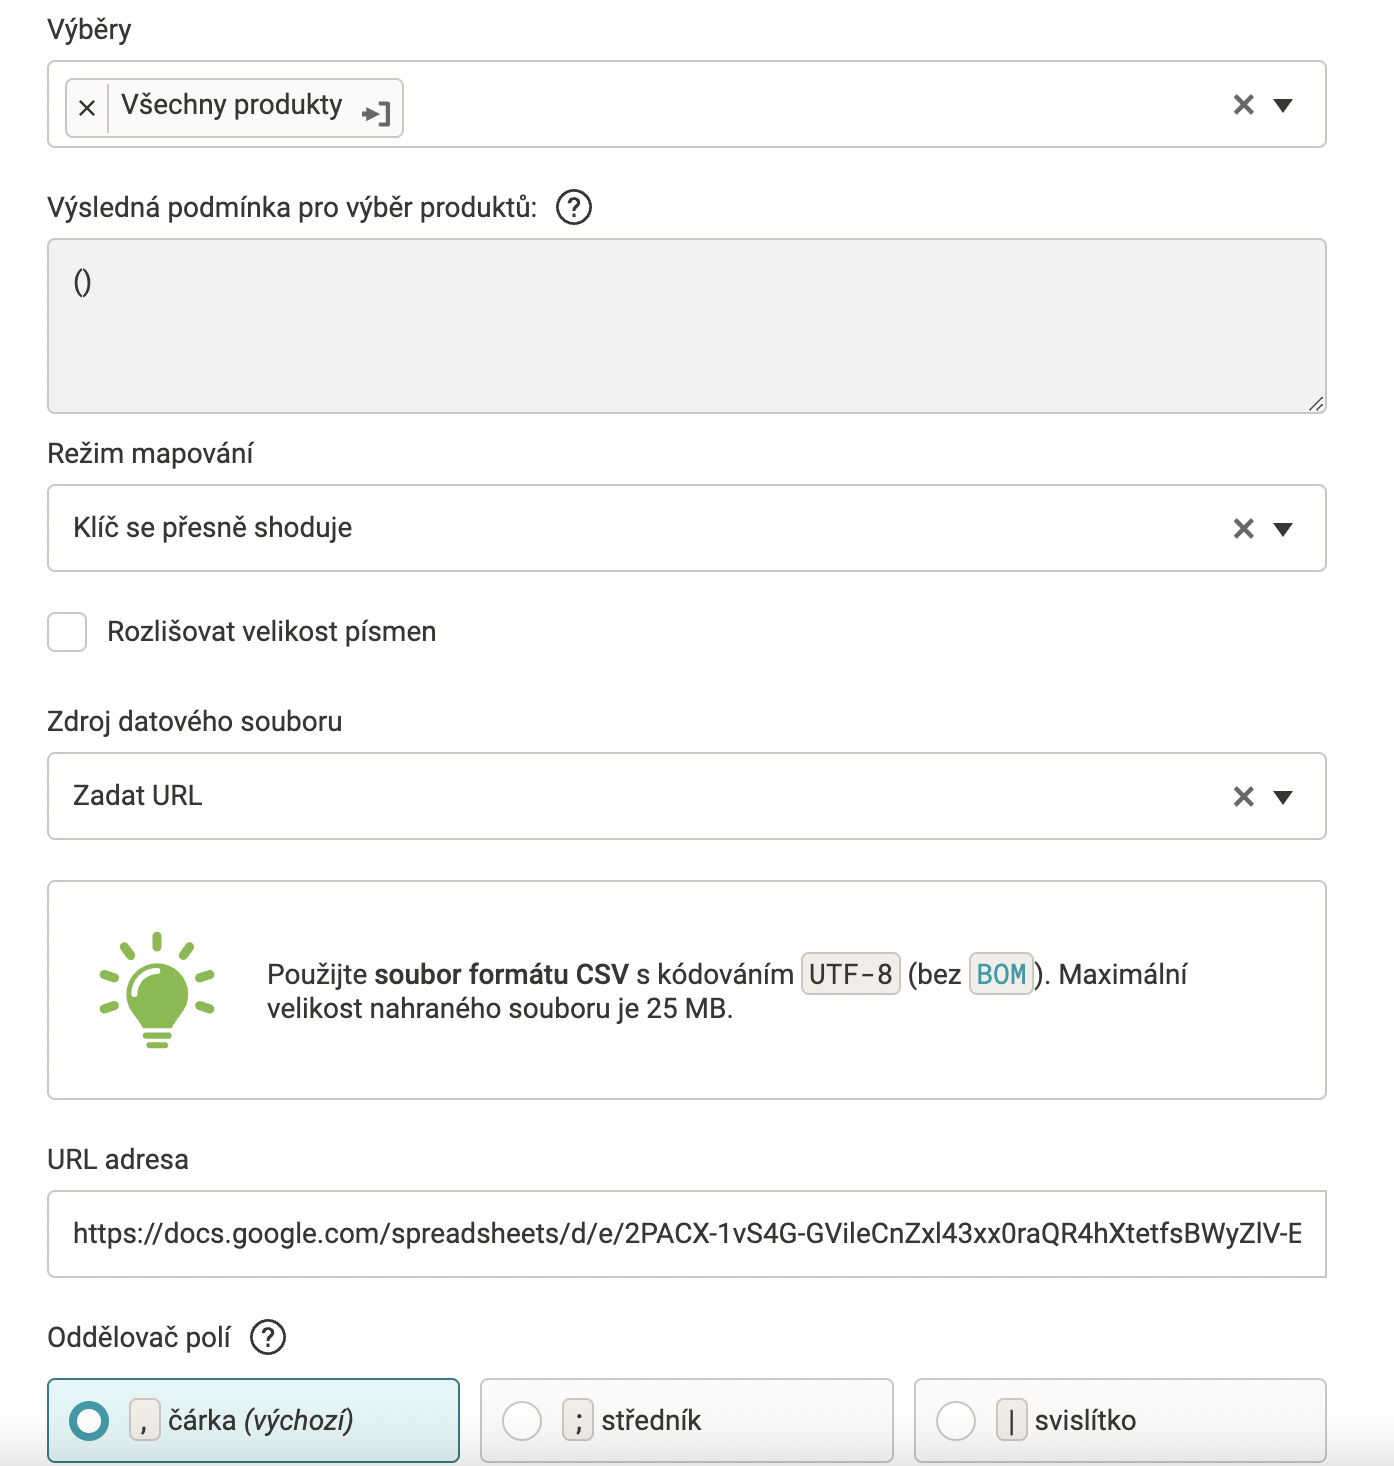Open the Všechny produkty selection link icon
Image resolution: width=1394 pixels, height=1466 pixels.
tap(377, 113)
